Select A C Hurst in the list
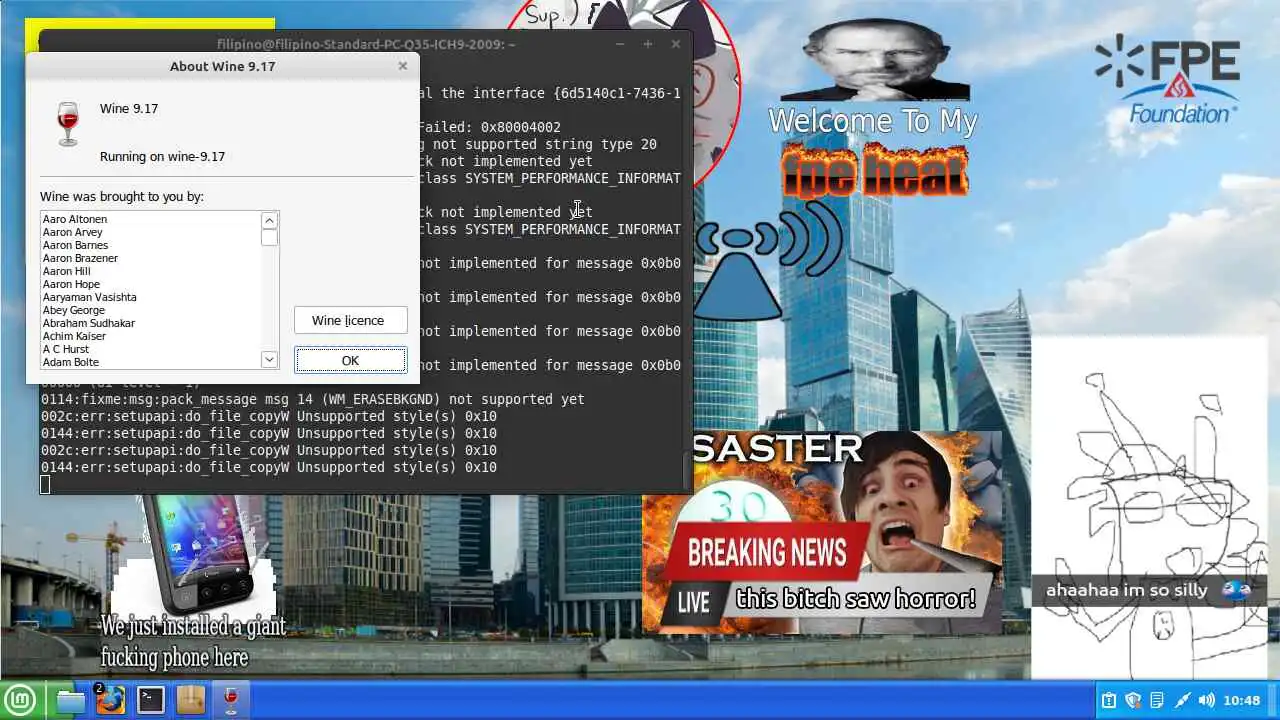Image resolution: width=1280 pixels, height=720 pixels. coord(151,349)
